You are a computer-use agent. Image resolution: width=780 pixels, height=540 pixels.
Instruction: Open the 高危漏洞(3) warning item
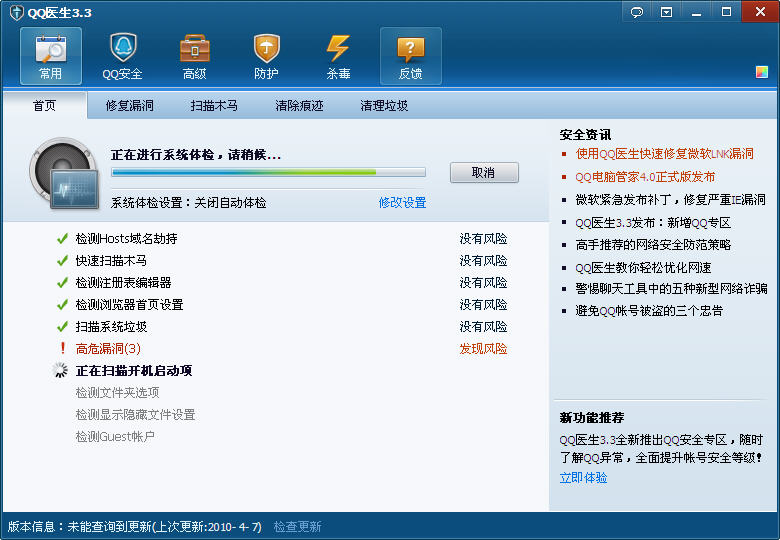click(x=108, y=349)
